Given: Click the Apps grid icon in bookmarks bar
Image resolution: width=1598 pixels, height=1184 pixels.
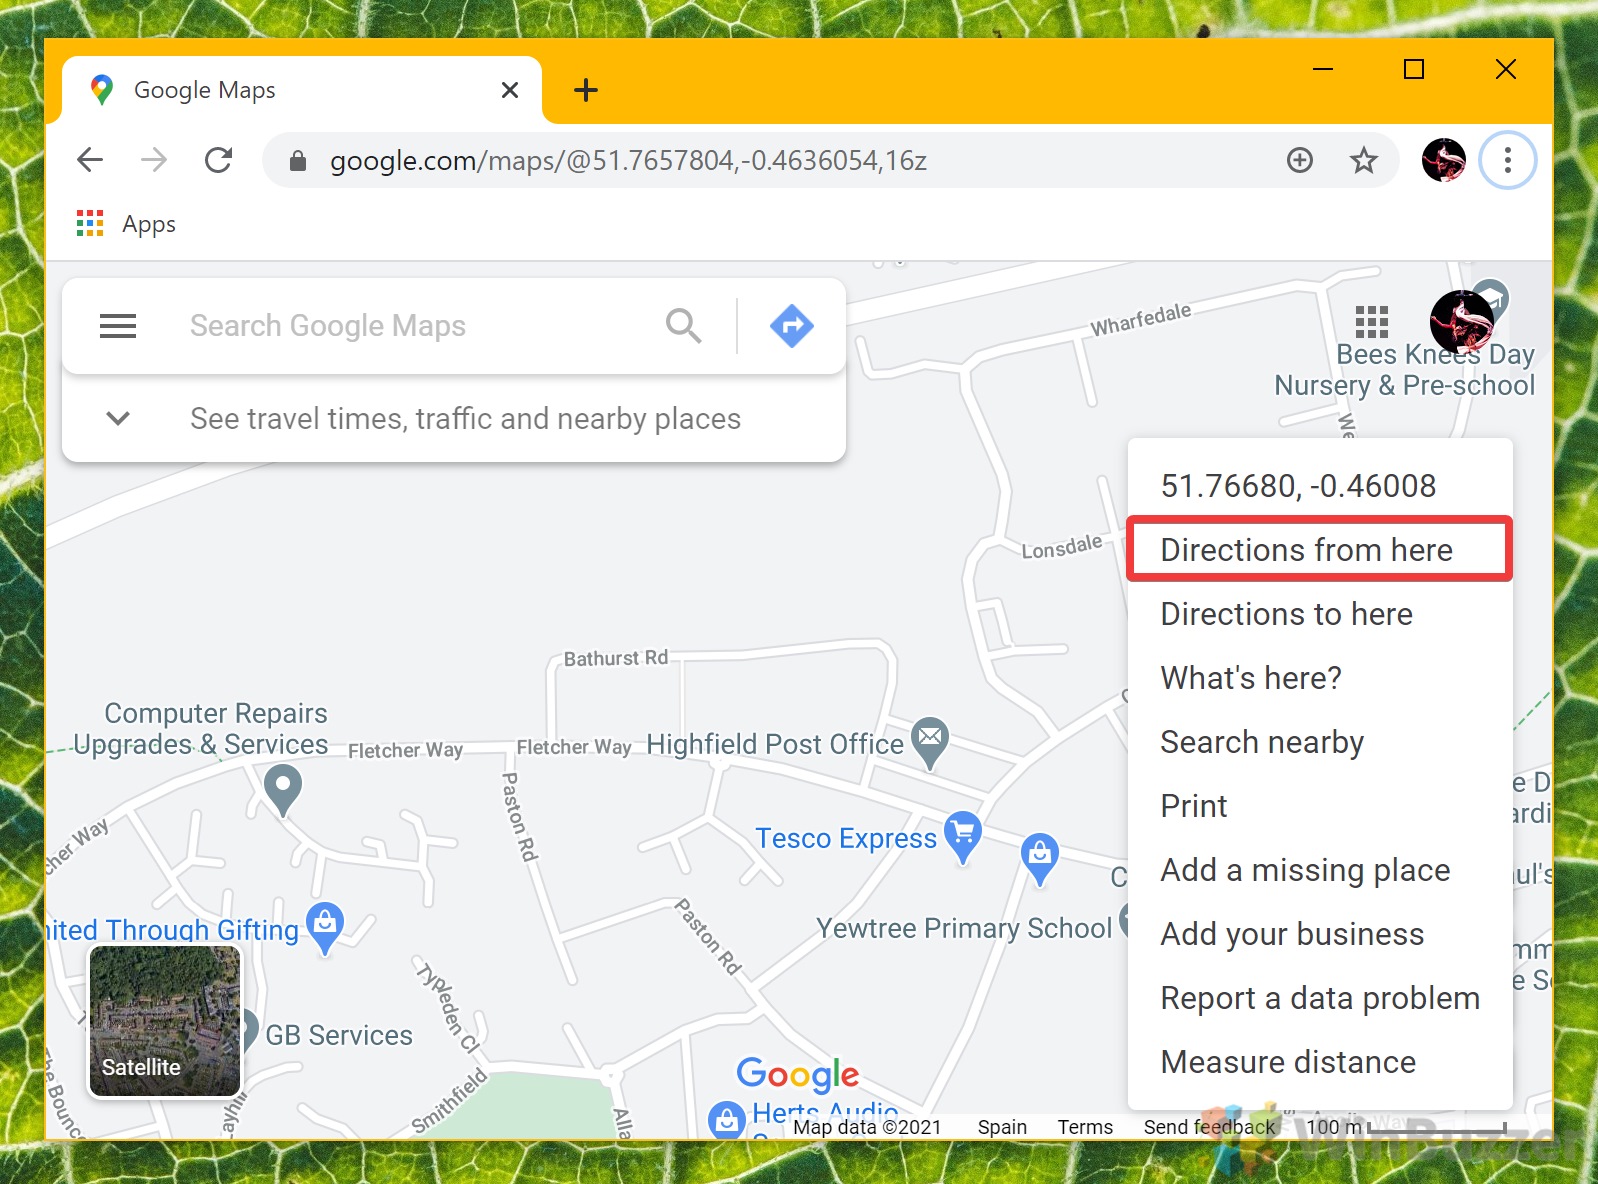Looking at the screenshot, I should [90, 224].
